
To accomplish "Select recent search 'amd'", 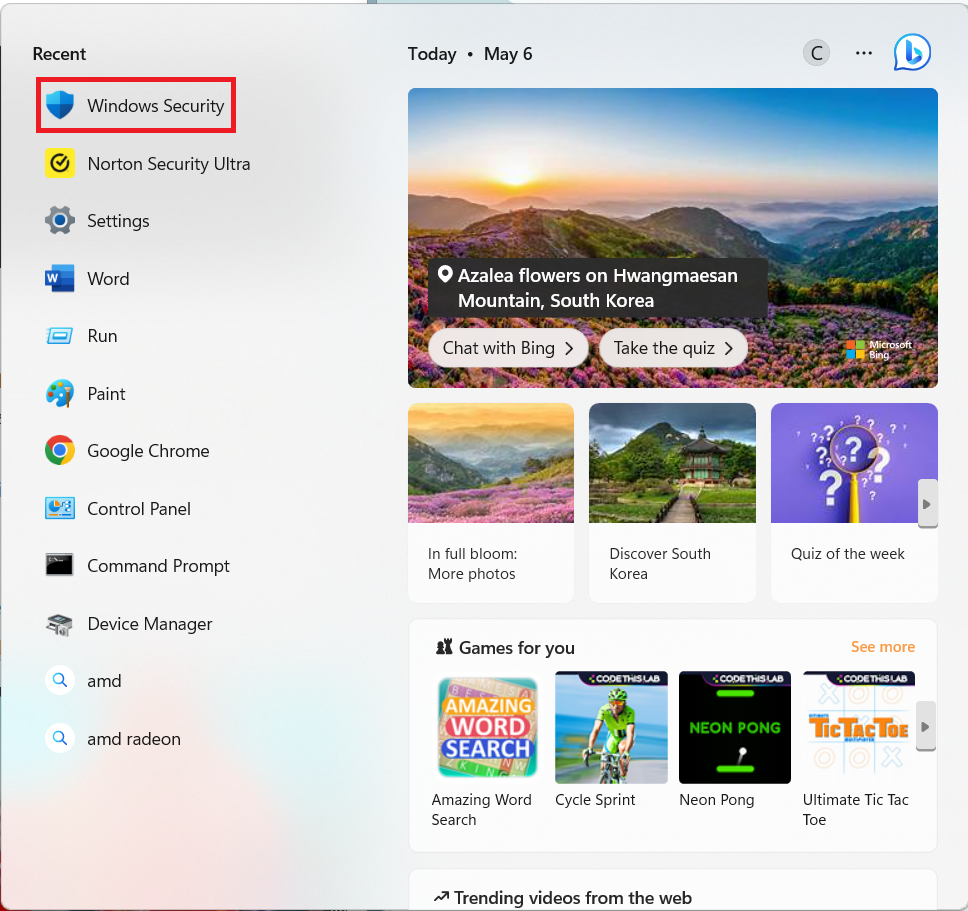I will coord(104,681).
